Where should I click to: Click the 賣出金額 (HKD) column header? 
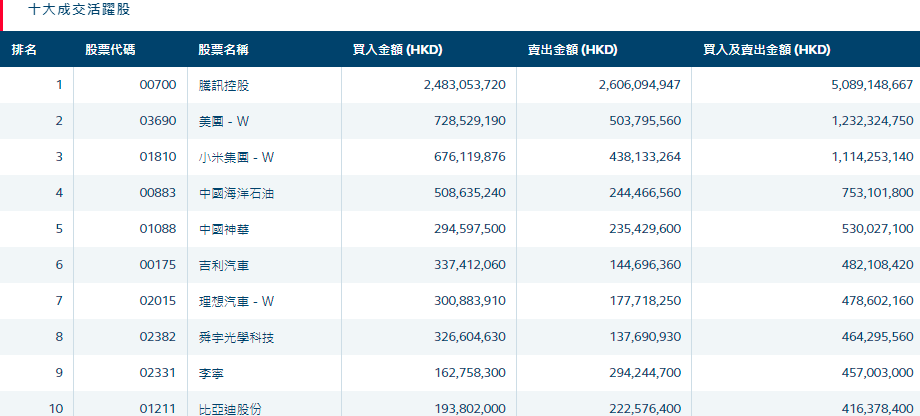click(x=573, y=50)
